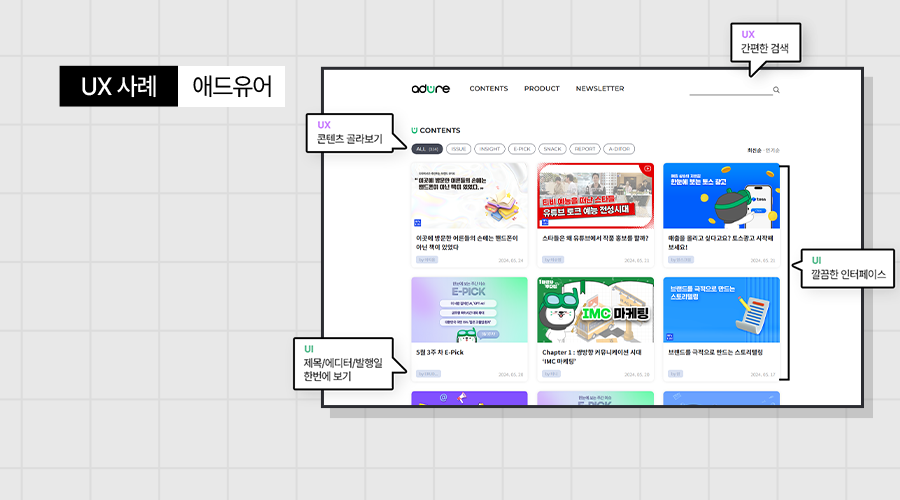Click the green icon beside CONTENTS heading
This screenshot has width=900, height=500.
(414, 130)
